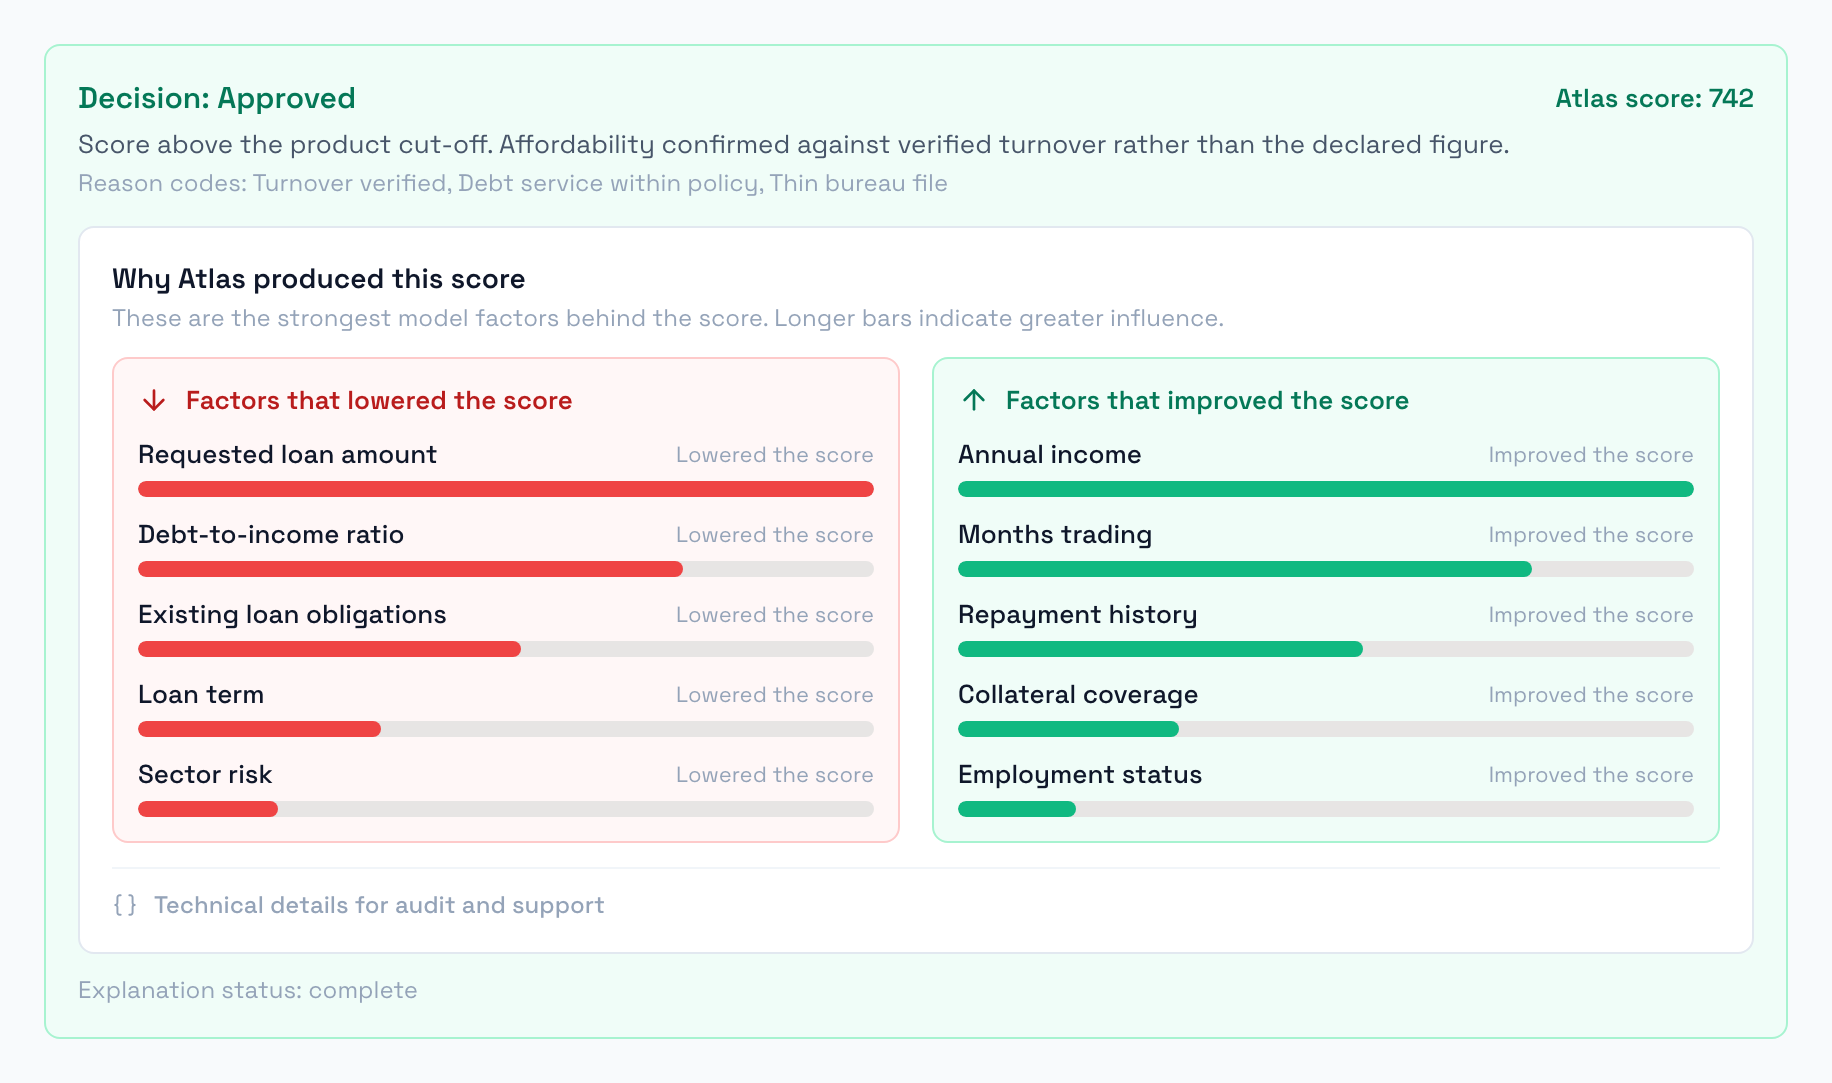Click 'Why Atlas produced this score' heading
The width and height of the screenshot is (1832, 1083).
tap(319, 279)
